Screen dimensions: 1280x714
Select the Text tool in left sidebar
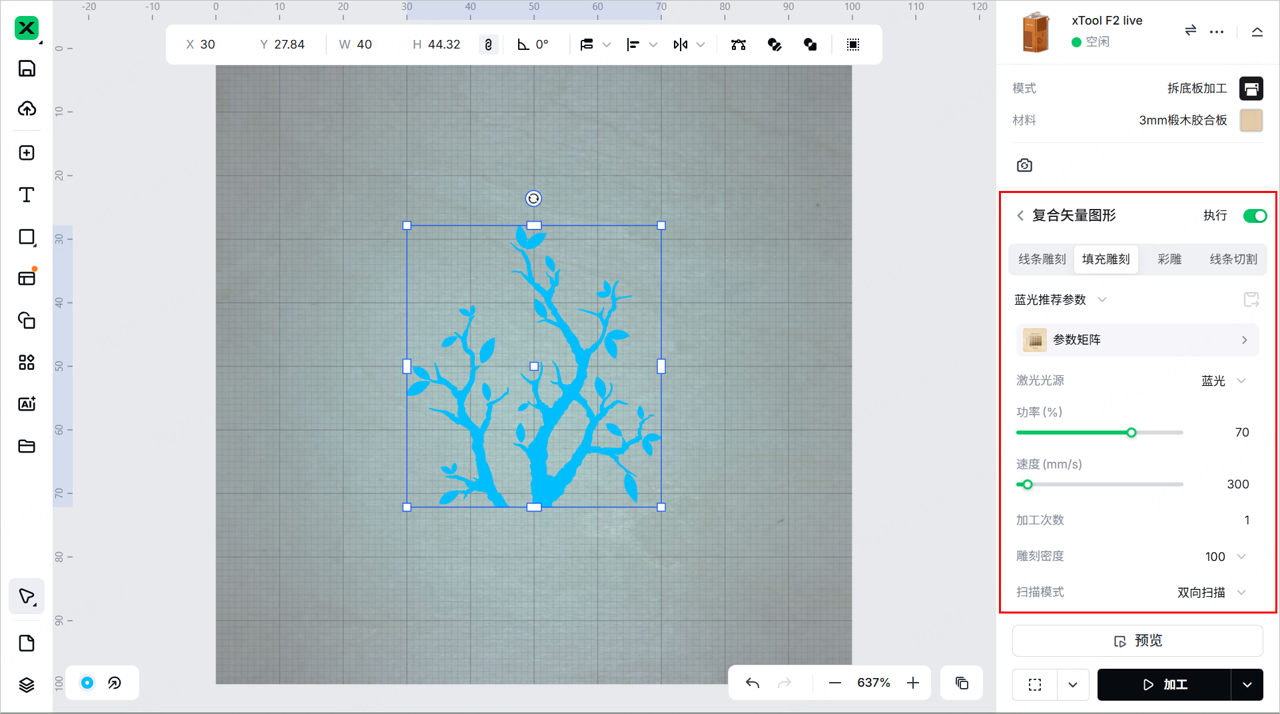pos(27,195)
